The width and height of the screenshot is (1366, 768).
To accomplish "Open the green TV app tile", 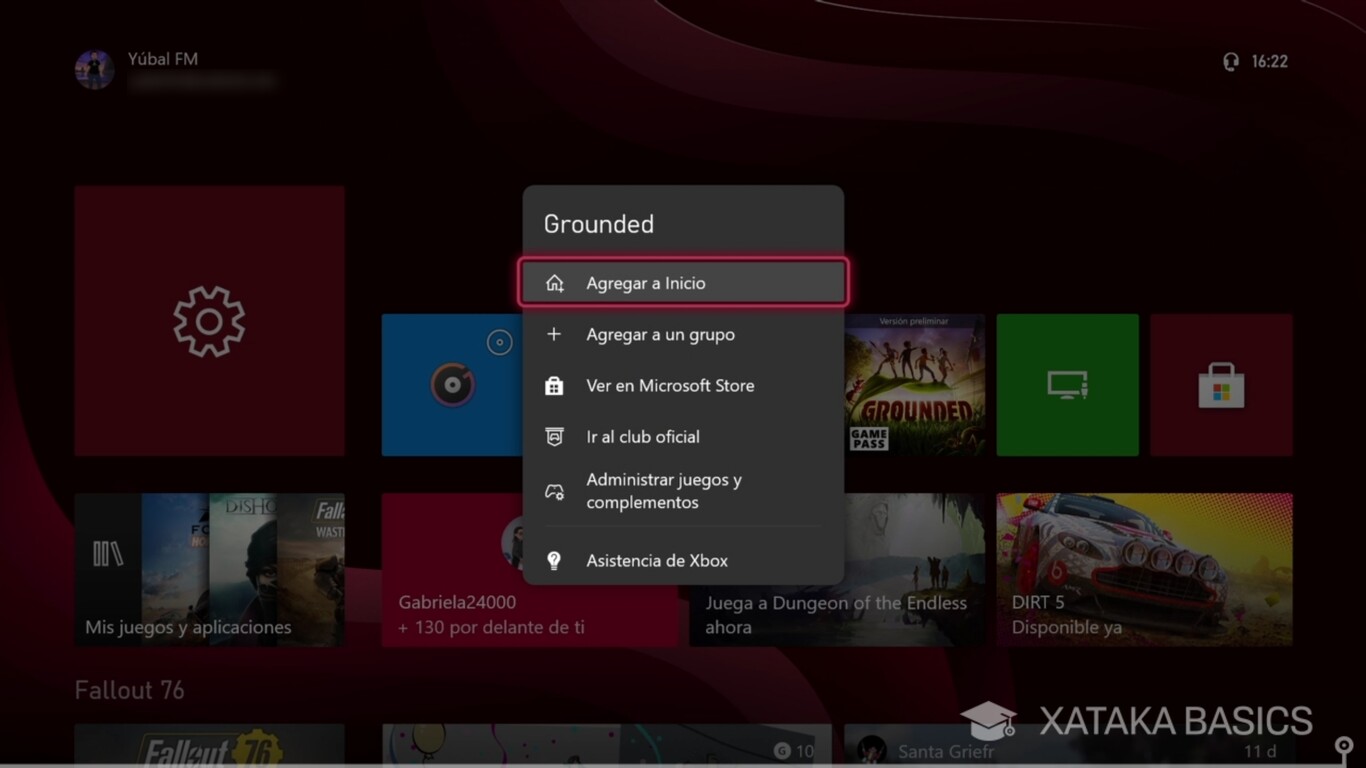I will tap(1067, 384).
